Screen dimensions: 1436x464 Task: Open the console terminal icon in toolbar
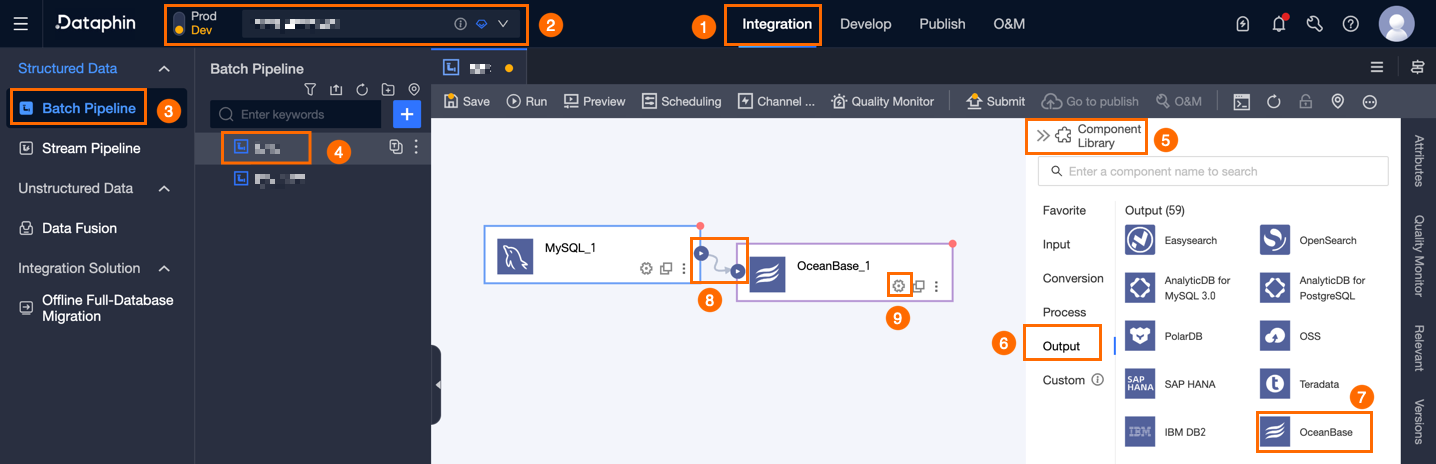pos(1241,101)
